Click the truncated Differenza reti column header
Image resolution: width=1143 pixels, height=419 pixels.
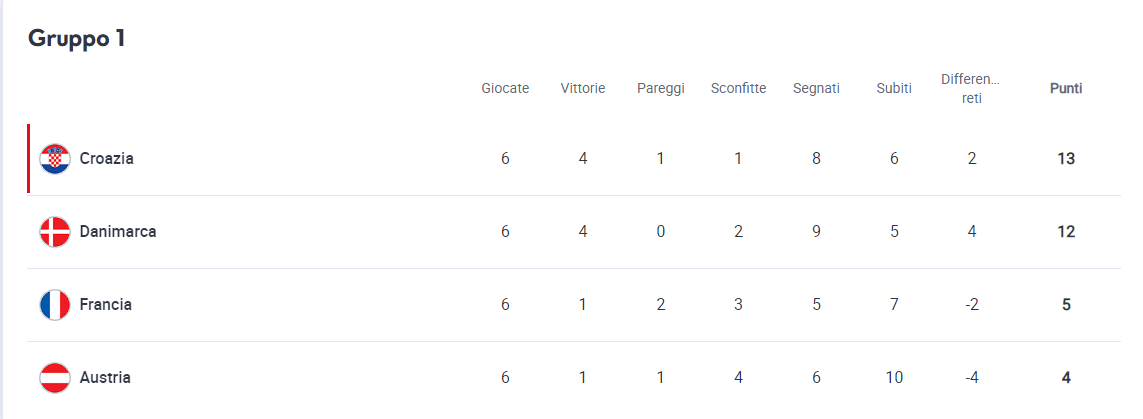(971, 88)
